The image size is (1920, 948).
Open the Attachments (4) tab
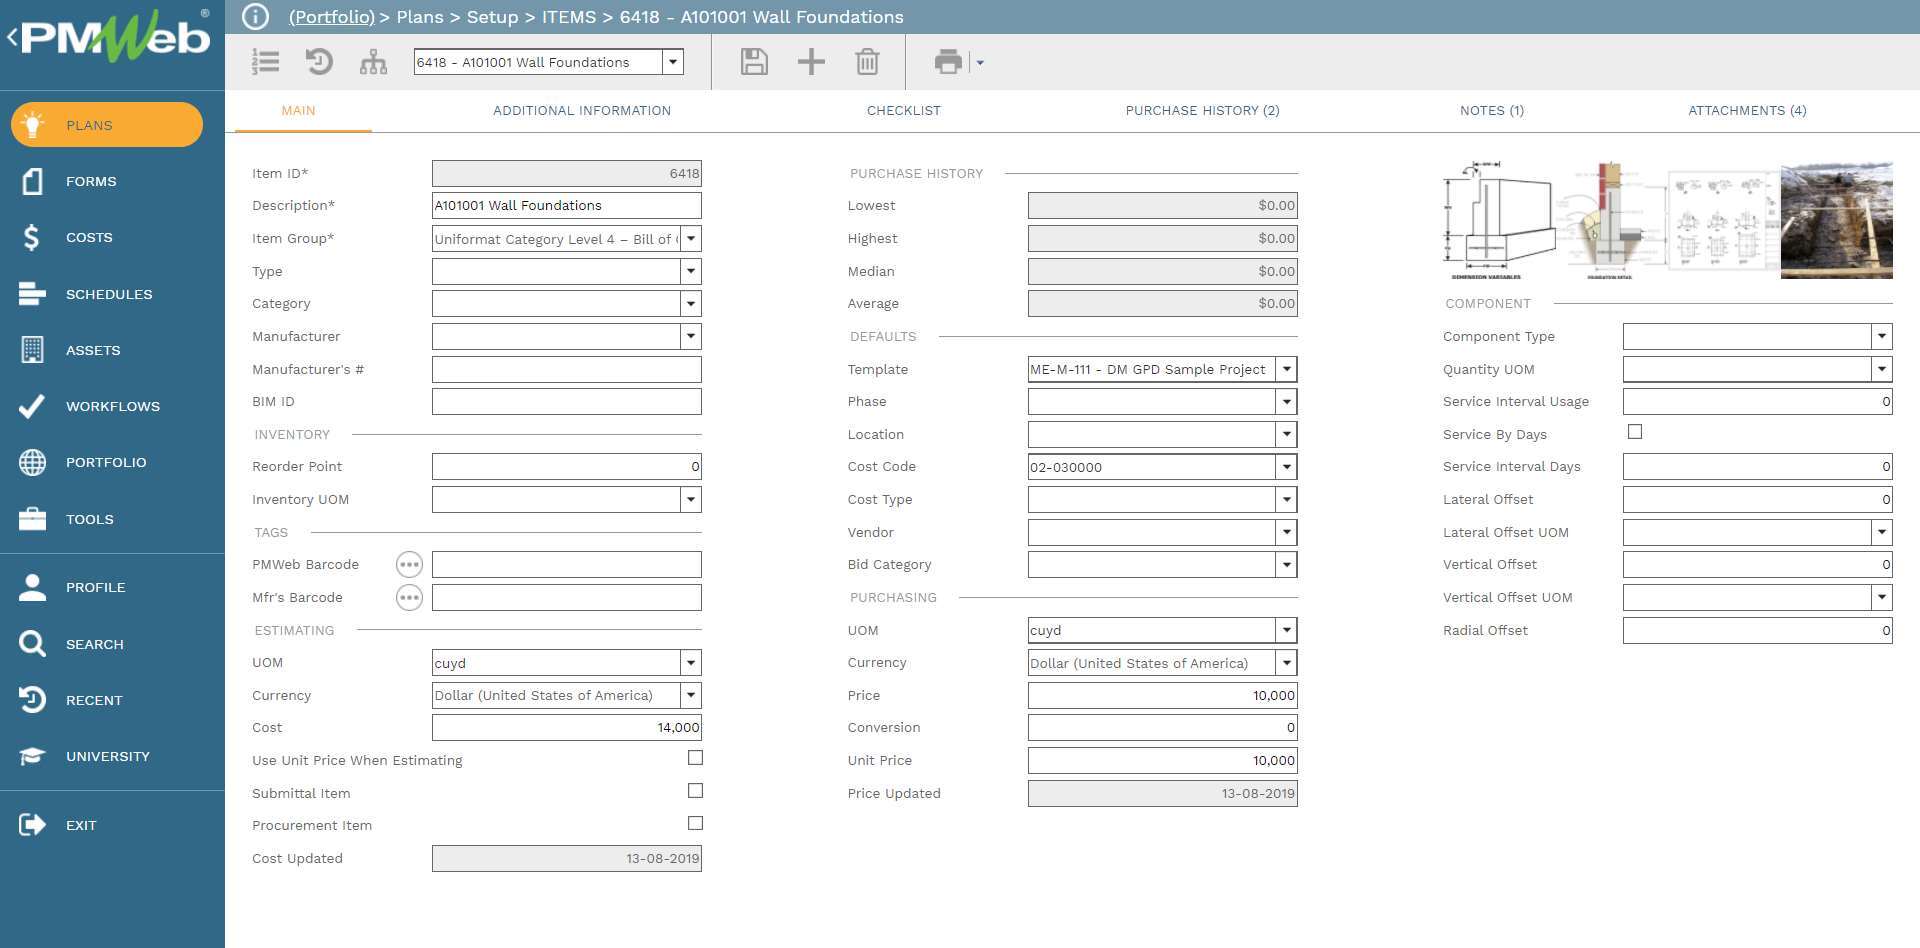tap(1747, 111)
